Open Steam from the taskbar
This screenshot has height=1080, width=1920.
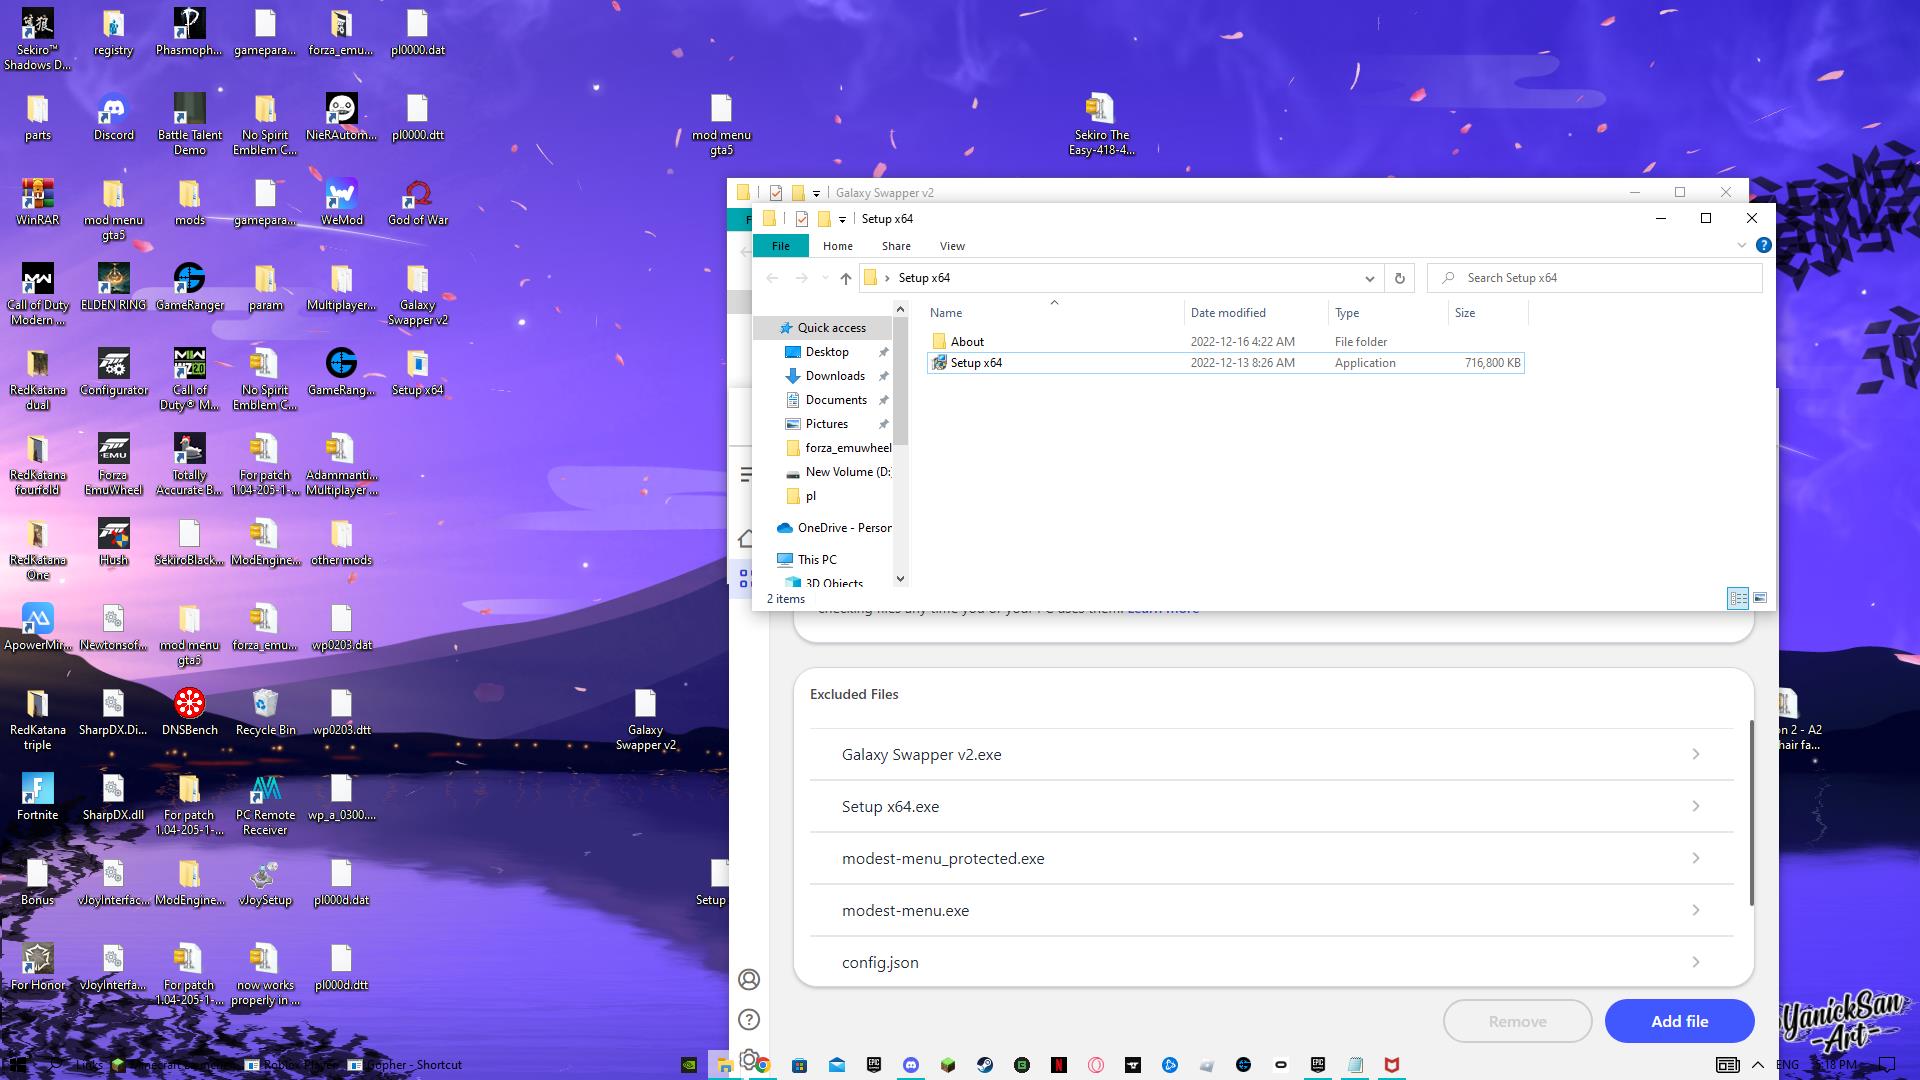coord(985,1065)
